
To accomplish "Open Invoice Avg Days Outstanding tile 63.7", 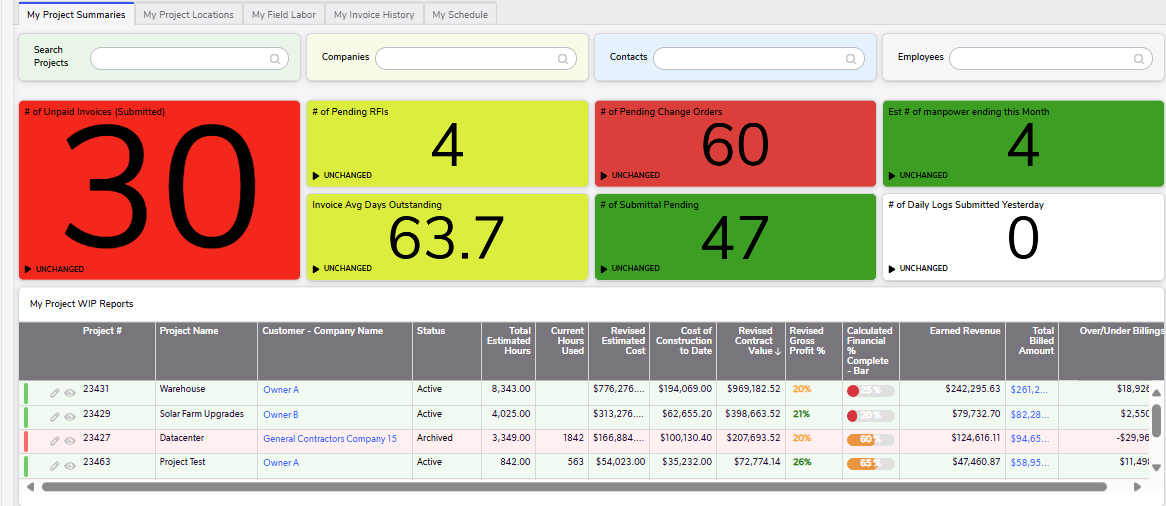I will tap(448, 237).
